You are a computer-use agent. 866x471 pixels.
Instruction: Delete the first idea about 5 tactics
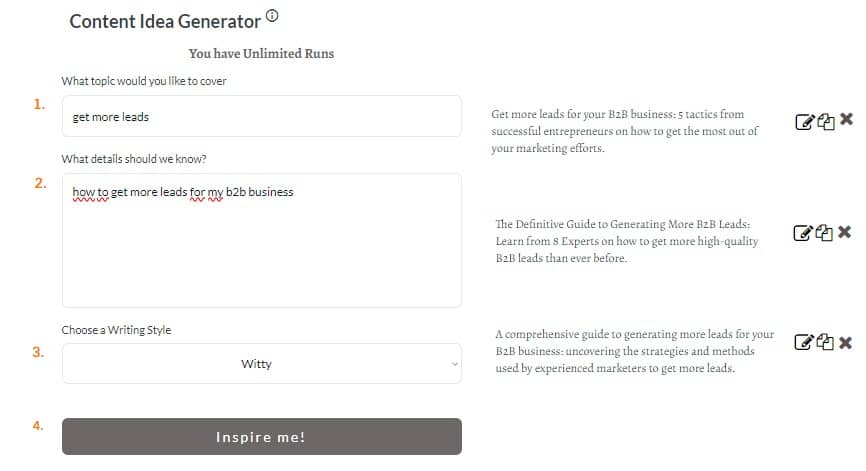(x=846, y=119)
